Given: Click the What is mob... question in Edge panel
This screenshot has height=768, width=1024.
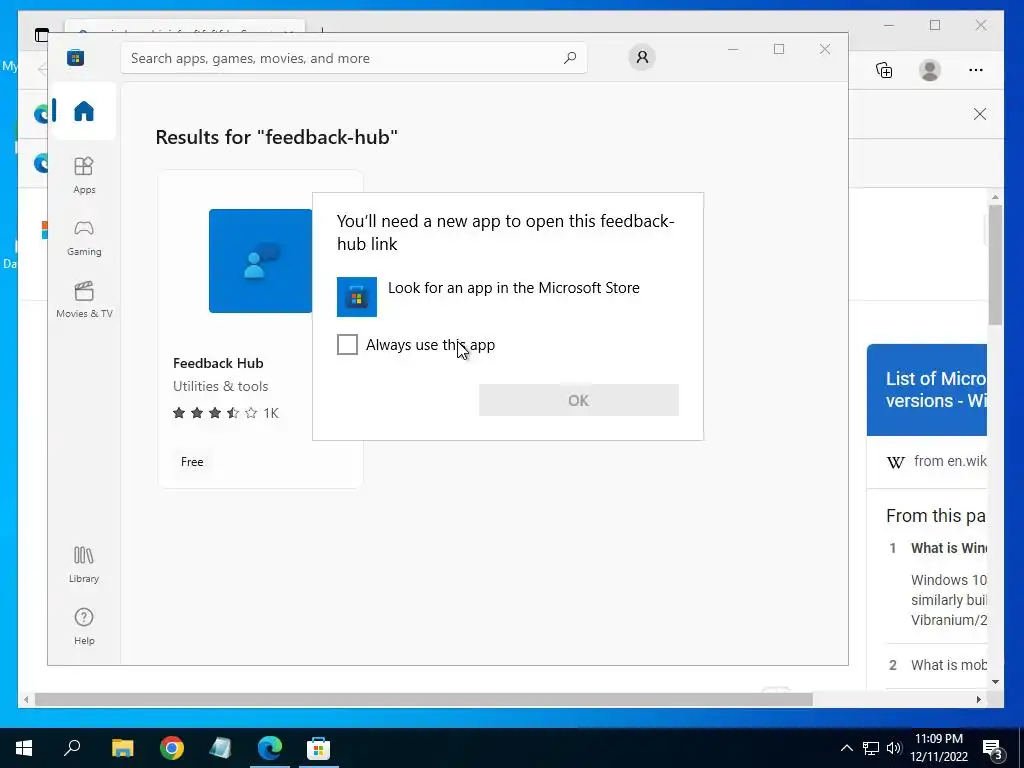Looking at the screenshot, I should 948,665.
